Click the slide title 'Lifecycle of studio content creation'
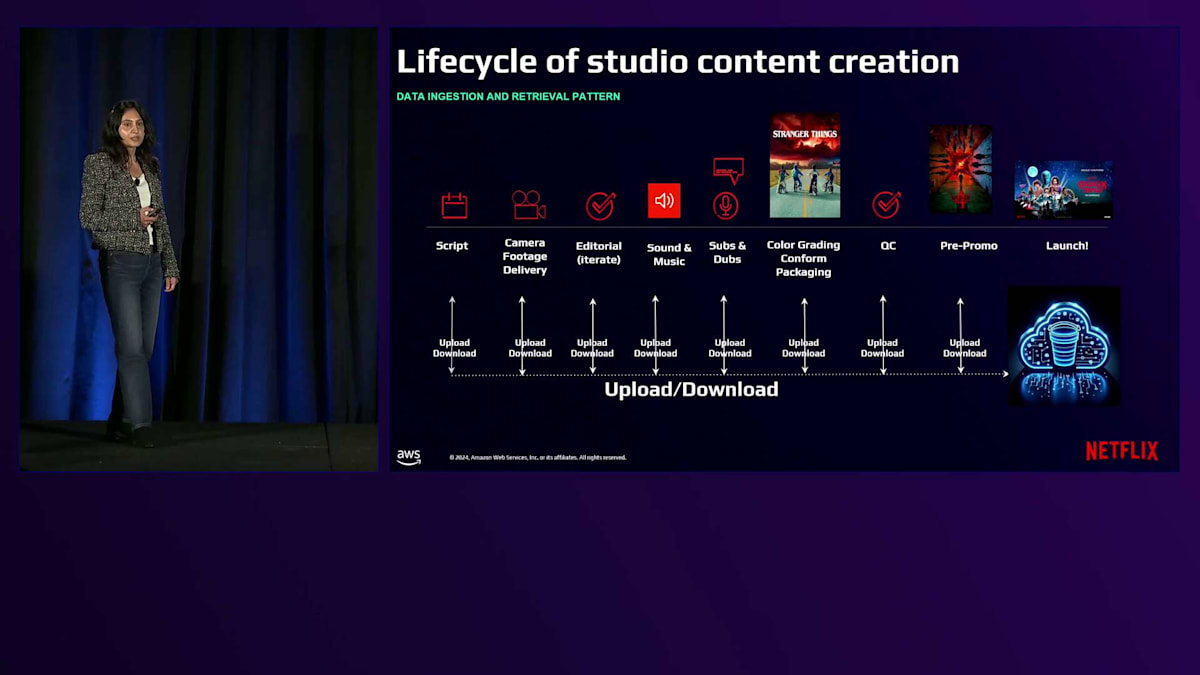 click(678, 62)
